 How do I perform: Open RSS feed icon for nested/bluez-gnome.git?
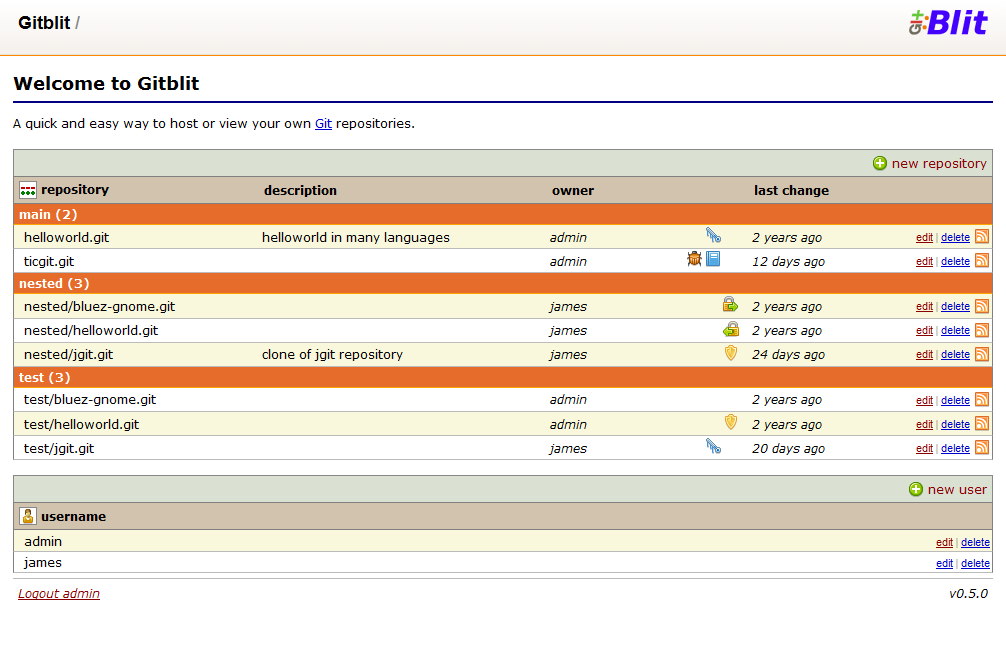pos(982,306)
